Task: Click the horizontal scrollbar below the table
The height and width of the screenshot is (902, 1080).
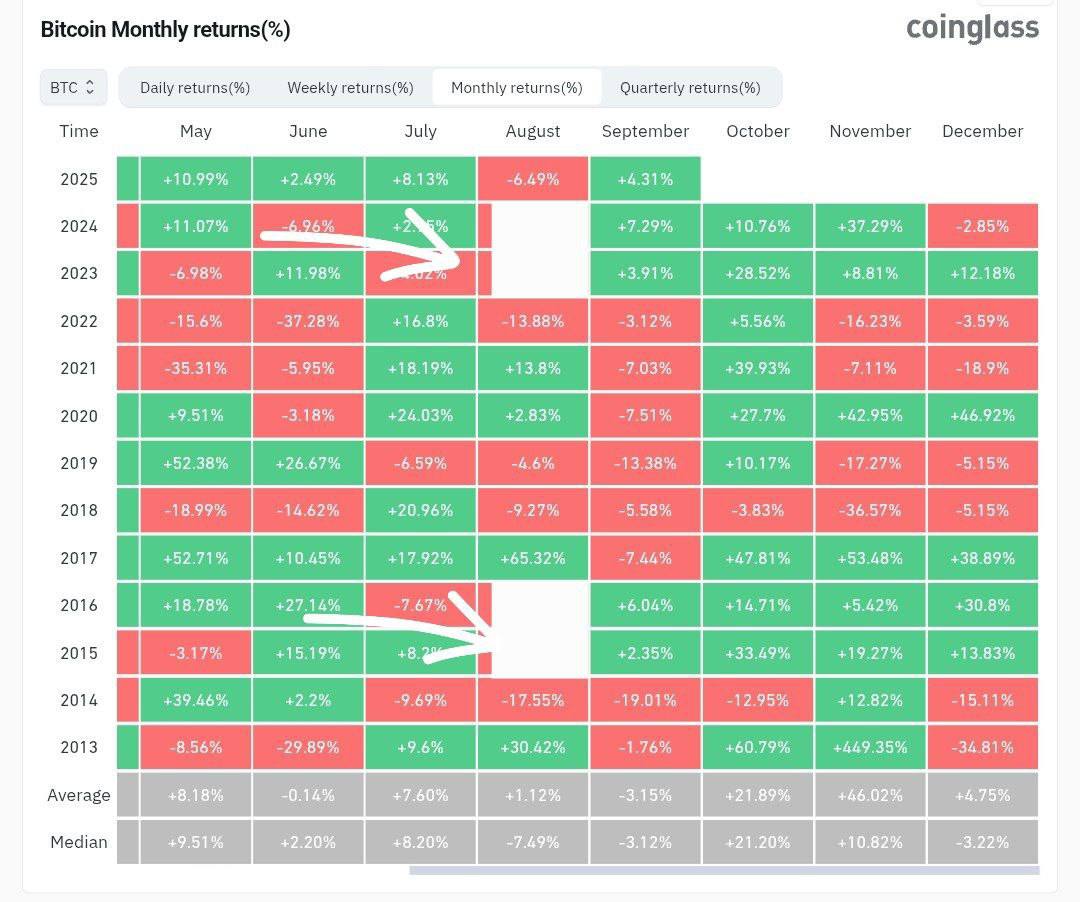Action: click(x=723, y=870)
